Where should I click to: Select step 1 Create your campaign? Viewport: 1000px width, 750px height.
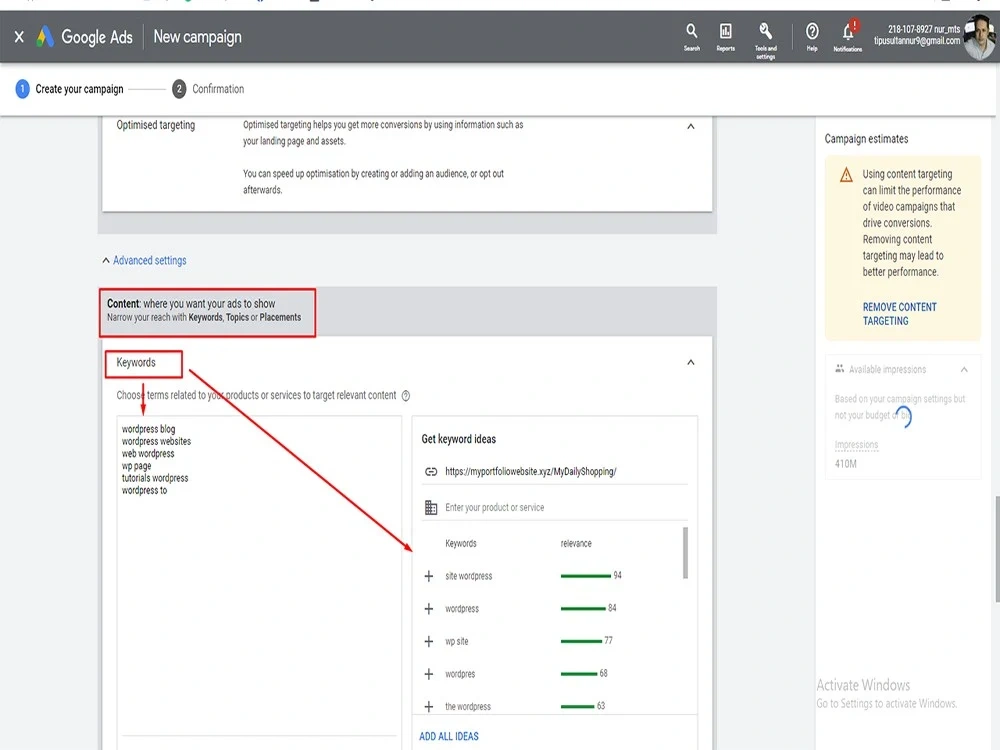(x=70, y=89)
